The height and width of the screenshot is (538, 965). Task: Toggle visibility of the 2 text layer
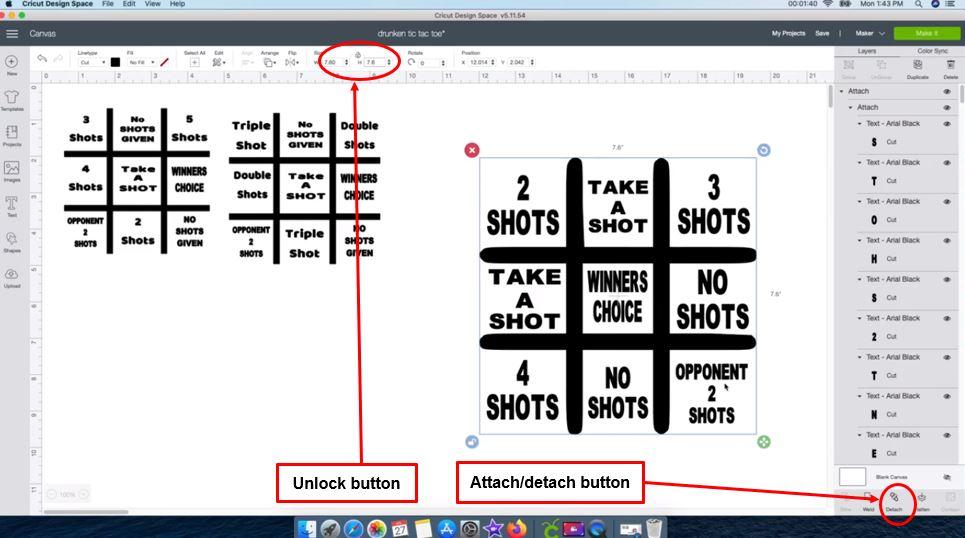pyautogui.click(x=947, y=318)
